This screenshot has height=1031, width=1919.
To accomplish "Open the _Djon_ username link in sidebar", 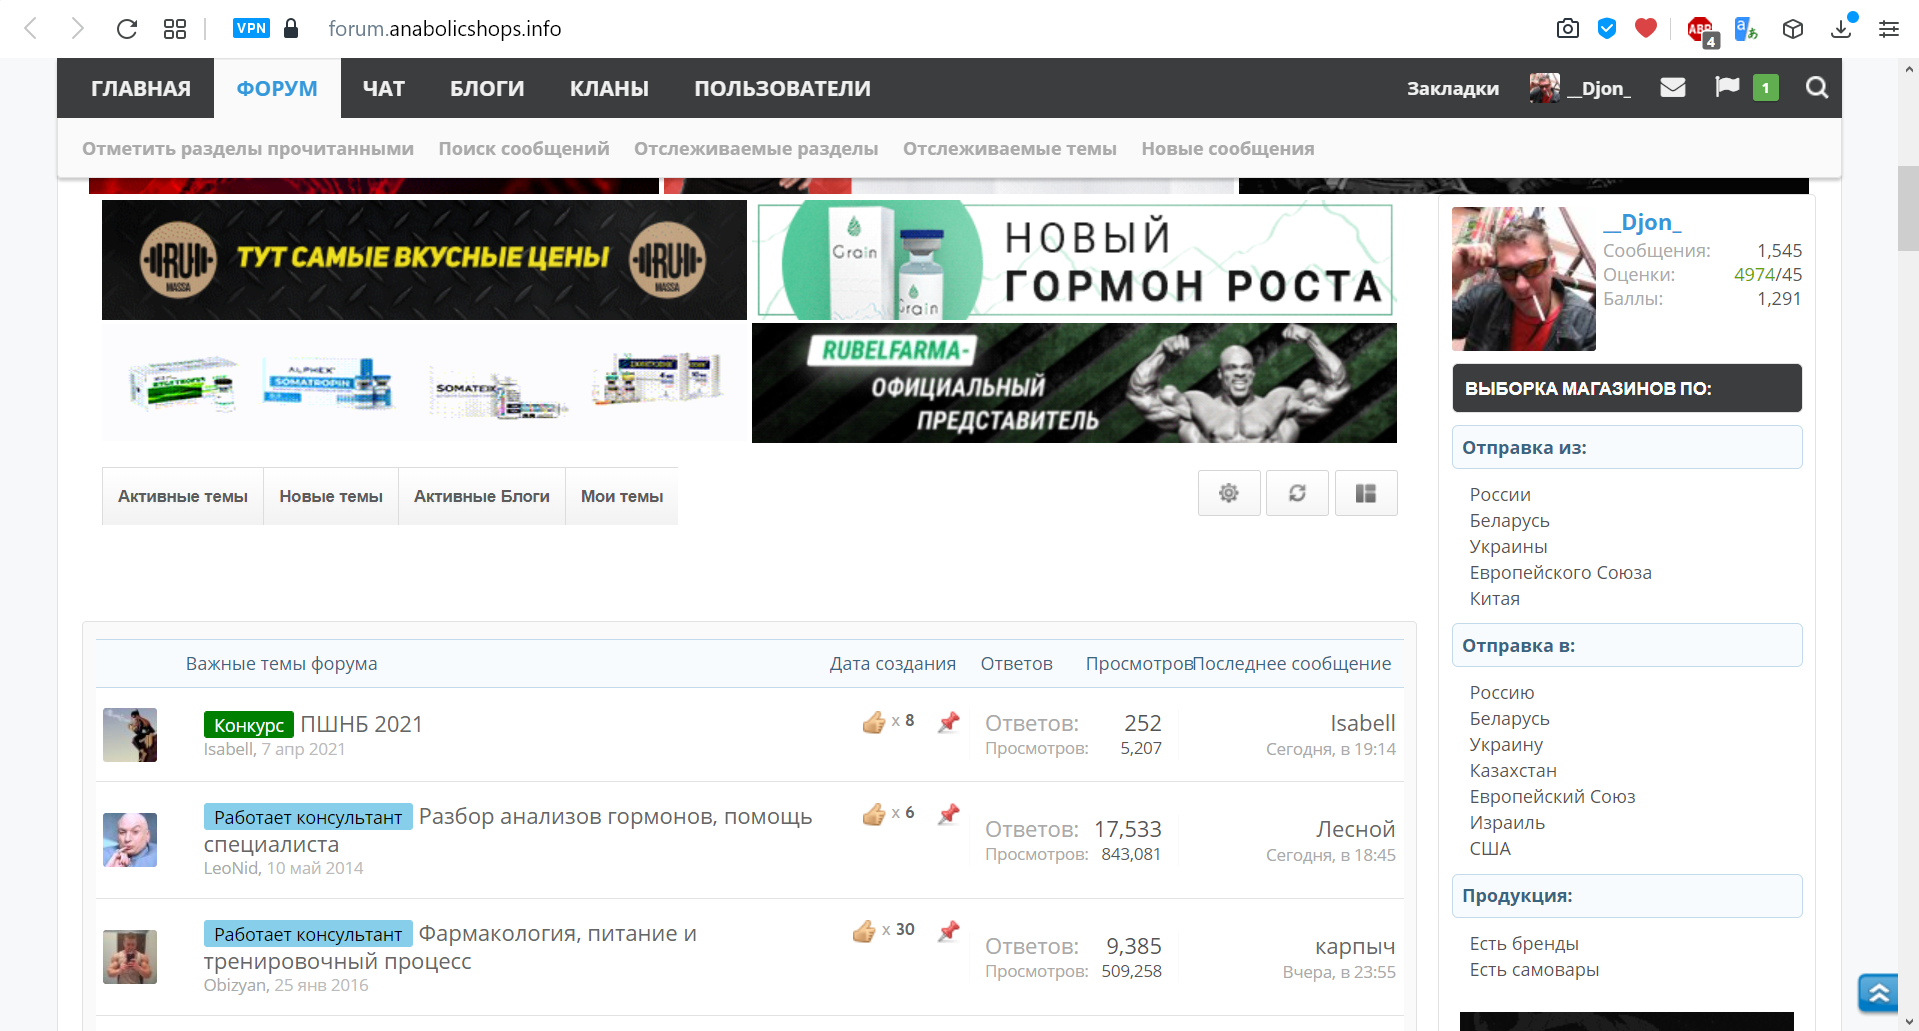I will [x=1642, y=222].
